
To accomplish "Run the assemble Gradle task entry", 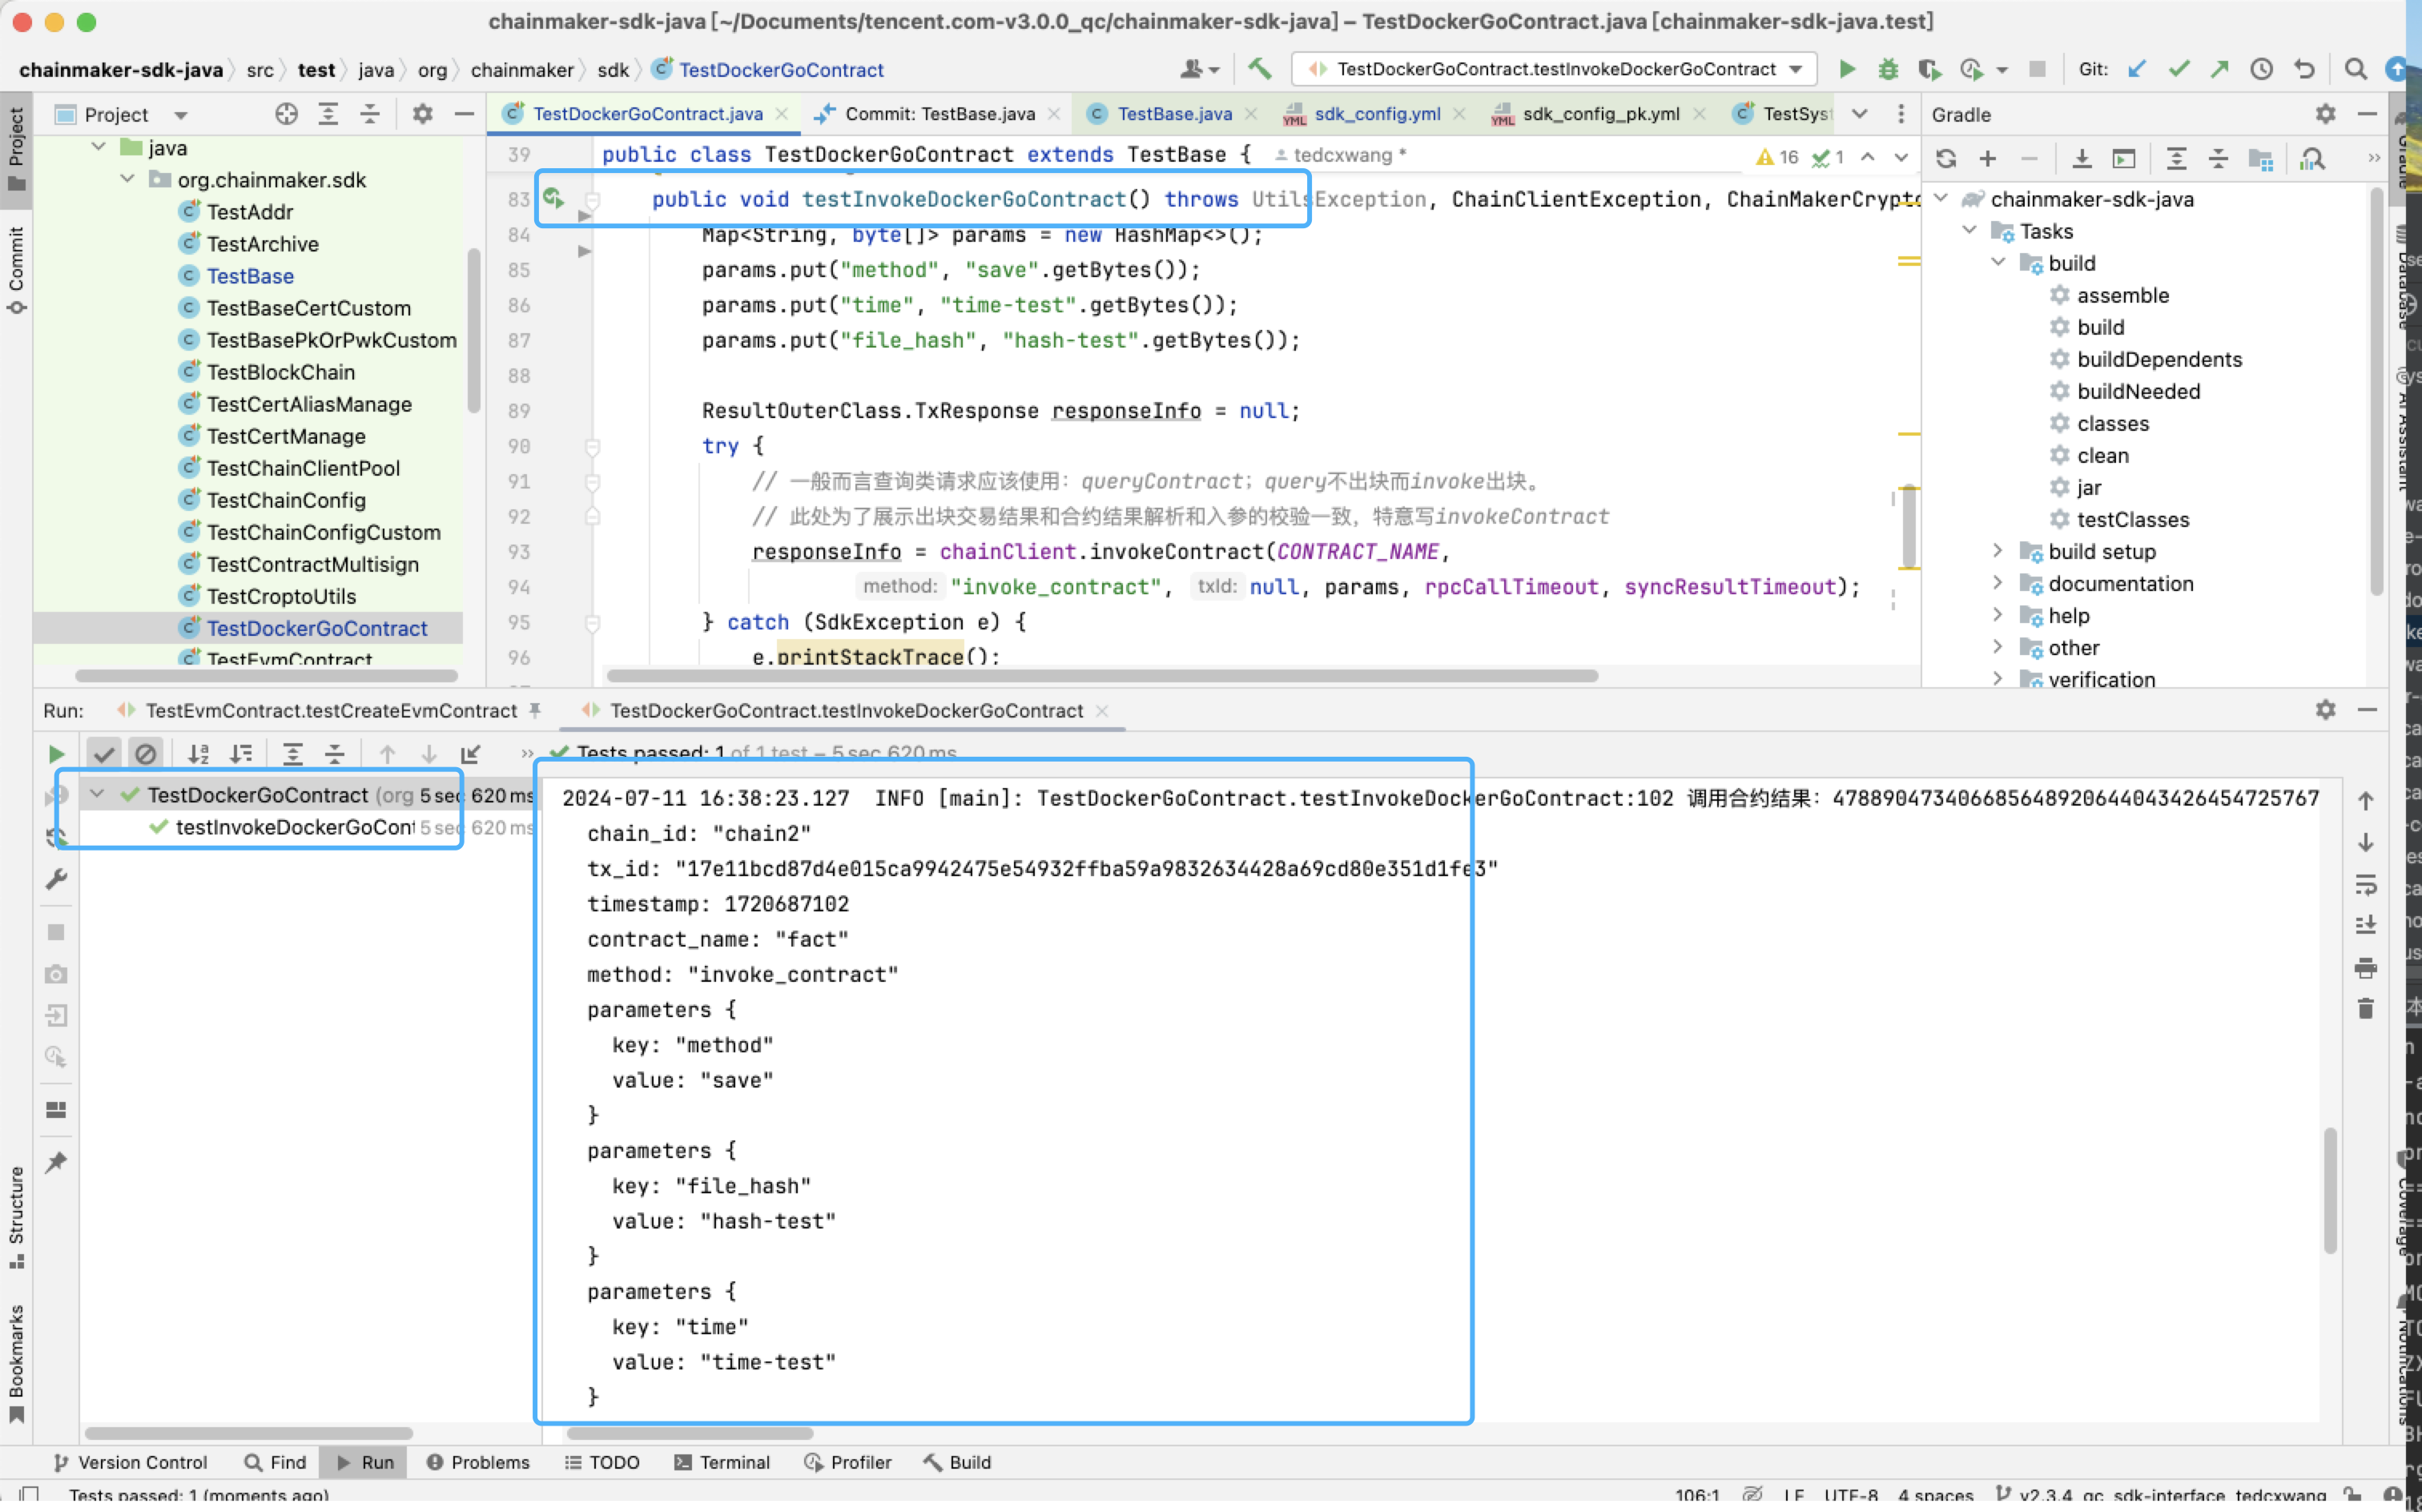I will click(2122, 295).
